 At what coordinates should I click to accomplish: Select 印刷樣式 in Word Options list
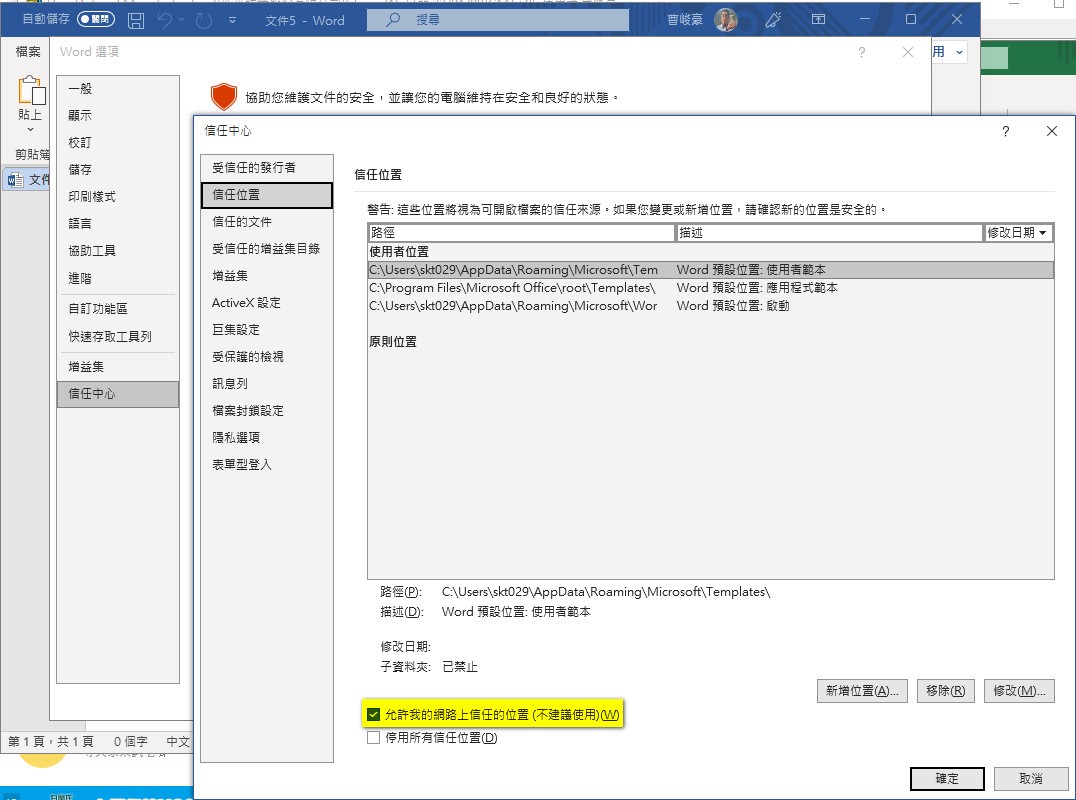(x=118, y=197)
